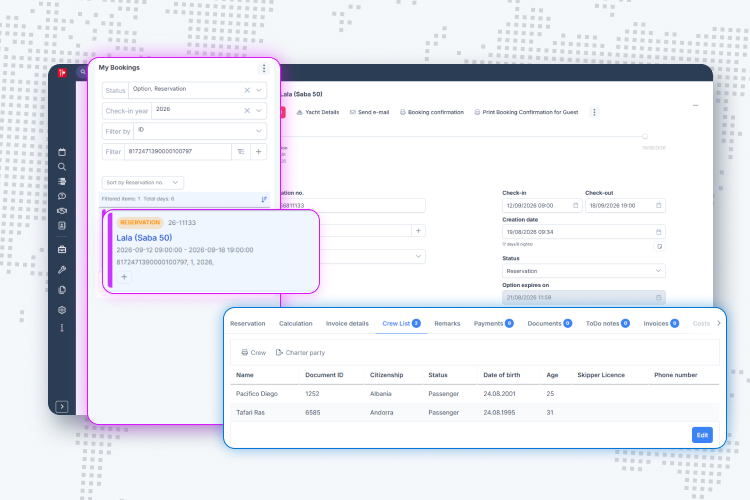Open the Sort by Reservation no. dropdown

click(x=143, y=182)
